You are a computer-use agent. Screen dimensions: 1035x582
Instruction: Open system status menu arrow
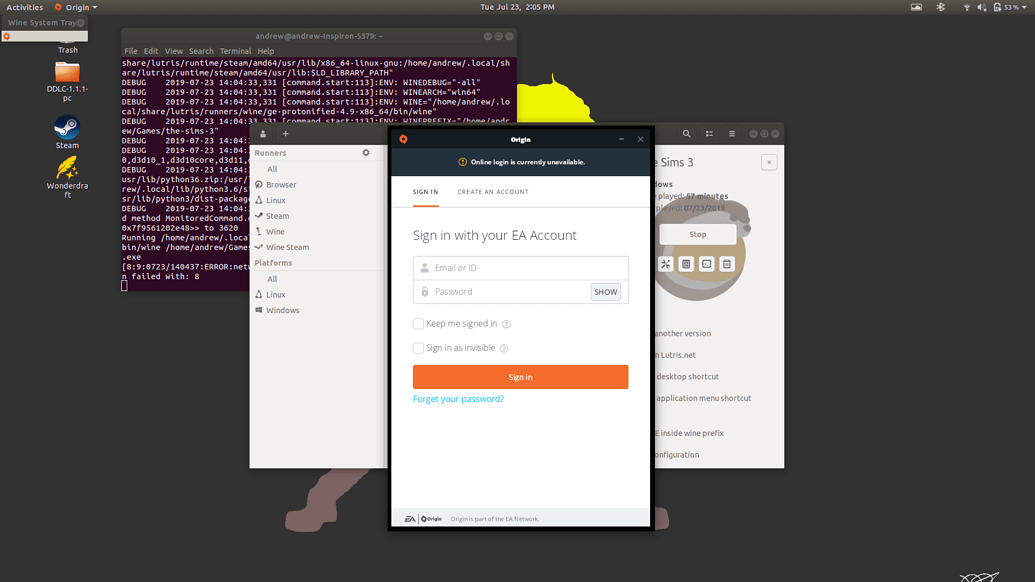[1024, 7]
